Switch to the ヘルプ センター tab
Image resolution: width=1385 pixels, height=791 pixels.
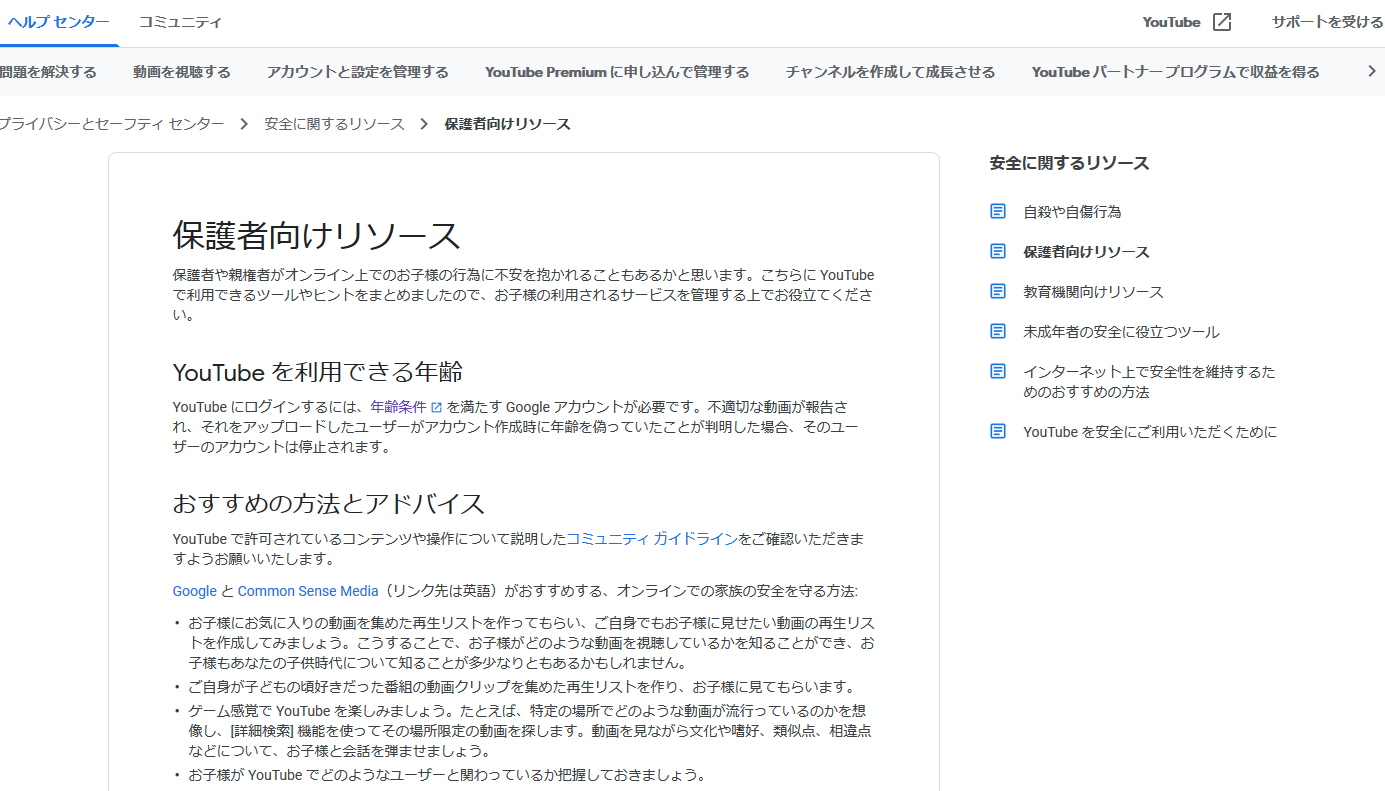pyautogui.click(x=59, y=22)
